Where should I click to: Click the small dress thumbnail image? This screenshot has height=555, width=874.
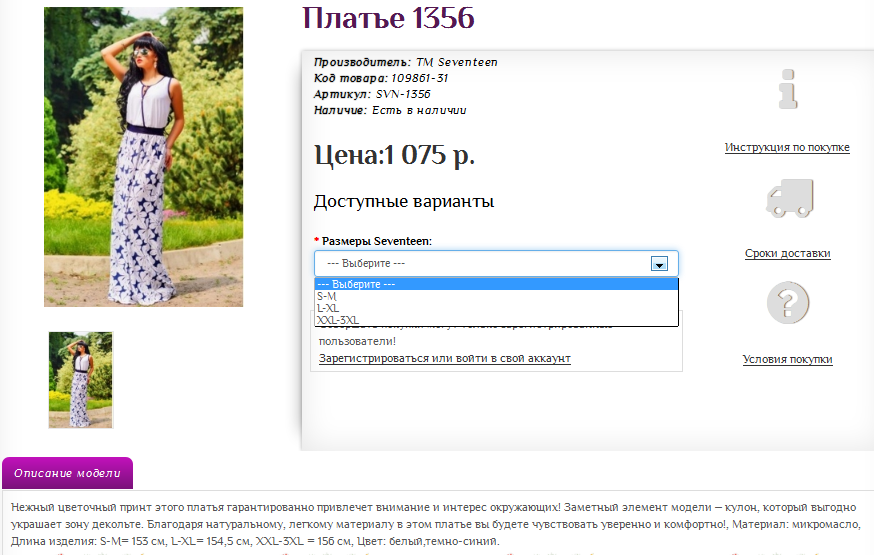coord(81,380)
